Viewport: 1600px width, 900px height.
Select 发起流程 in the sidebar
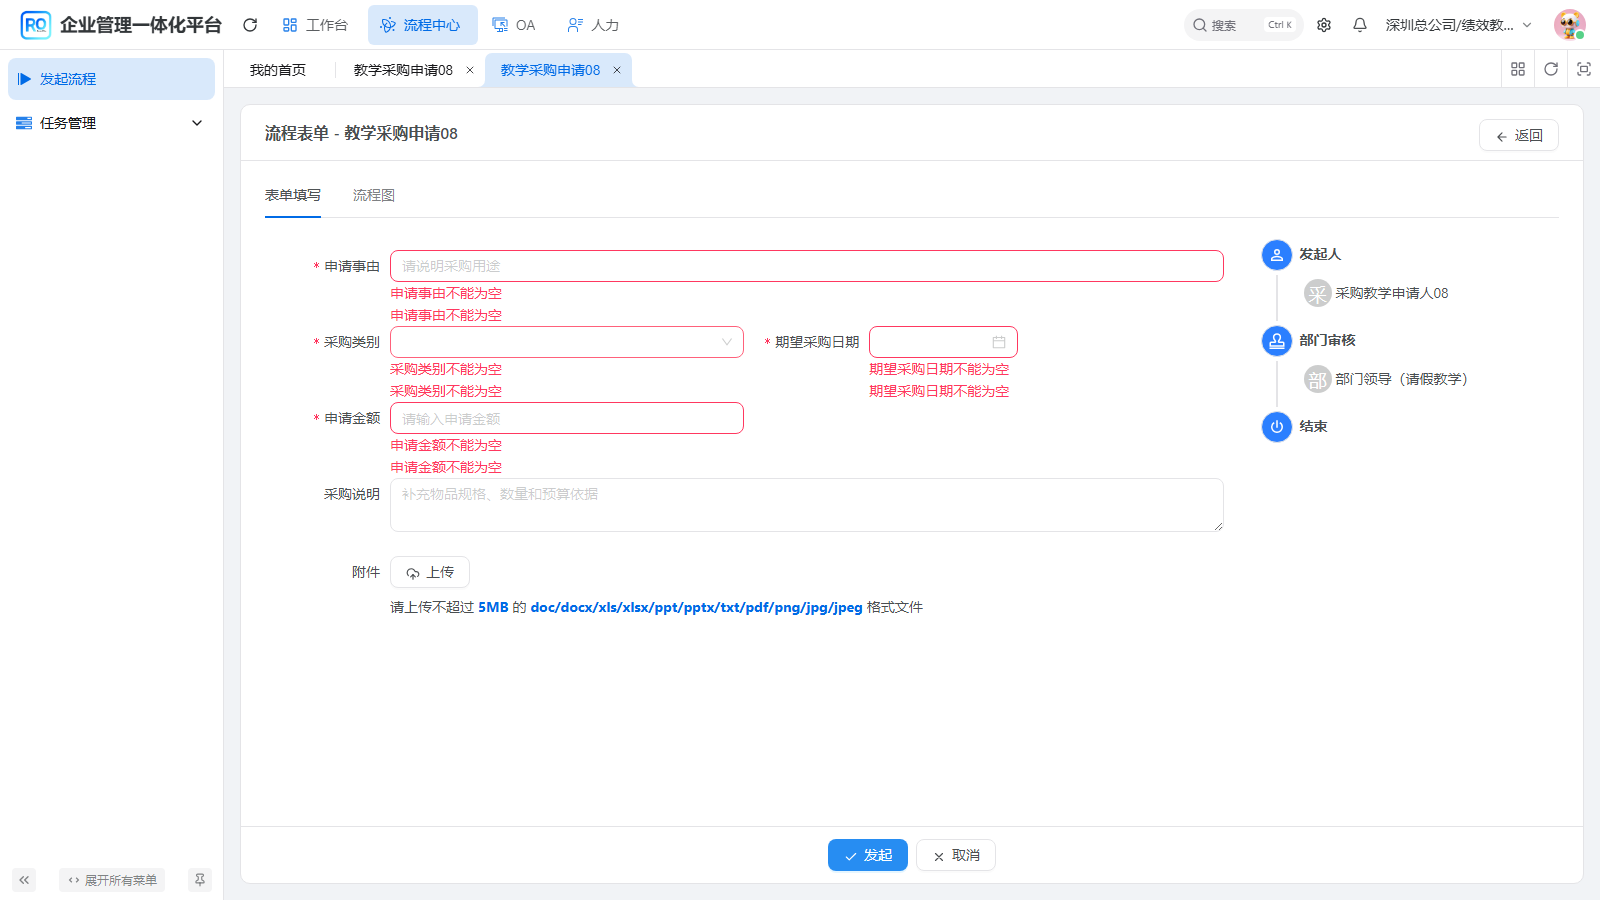(111, 79)
